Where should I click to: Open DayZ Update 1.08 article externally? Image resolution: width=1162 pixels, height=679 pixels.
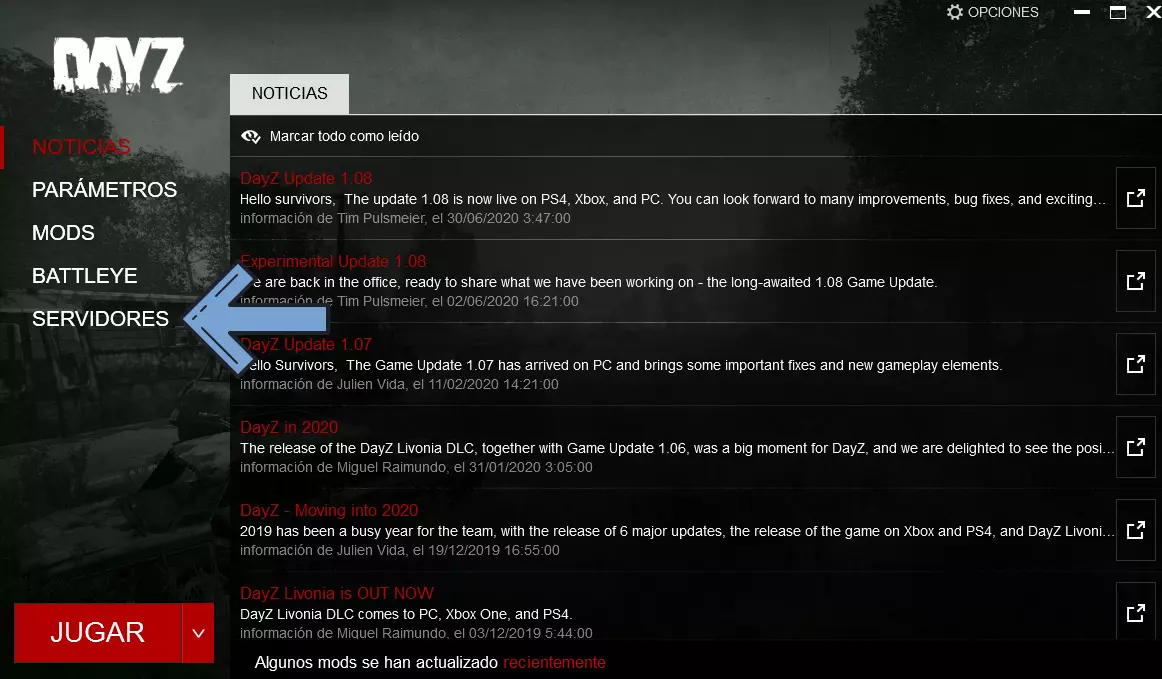coord(1135,198)
